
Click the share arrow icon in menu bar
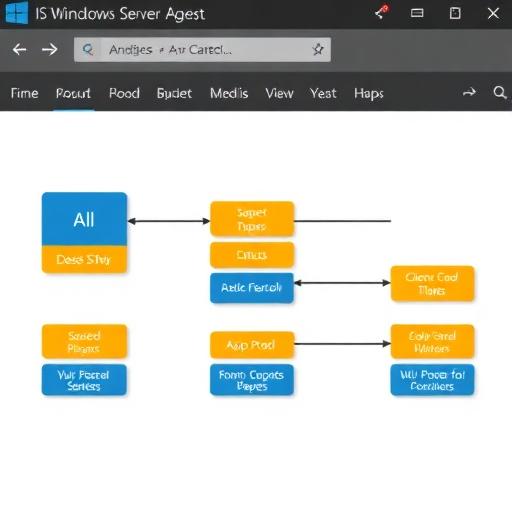(x=469, y=92)
